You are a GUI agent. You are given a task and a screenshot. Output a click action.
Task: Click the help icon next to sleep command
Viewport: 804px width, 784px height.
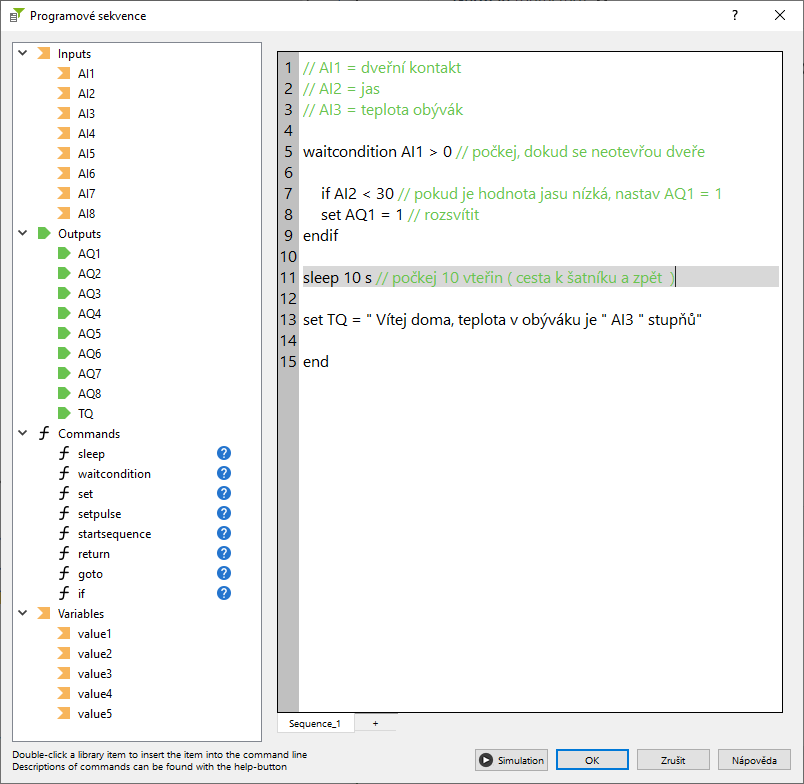[224, 454]
